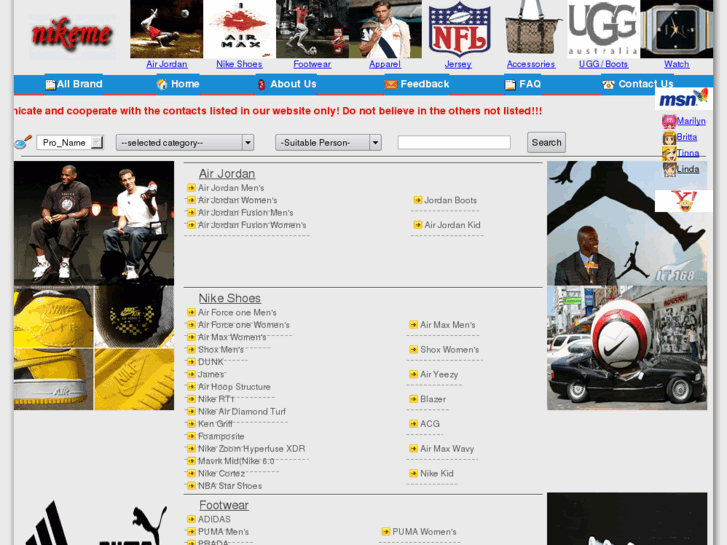Screen dimensions: 727x545
Task: Open the selected category dropdown
Action: click(x=185, y=142)
